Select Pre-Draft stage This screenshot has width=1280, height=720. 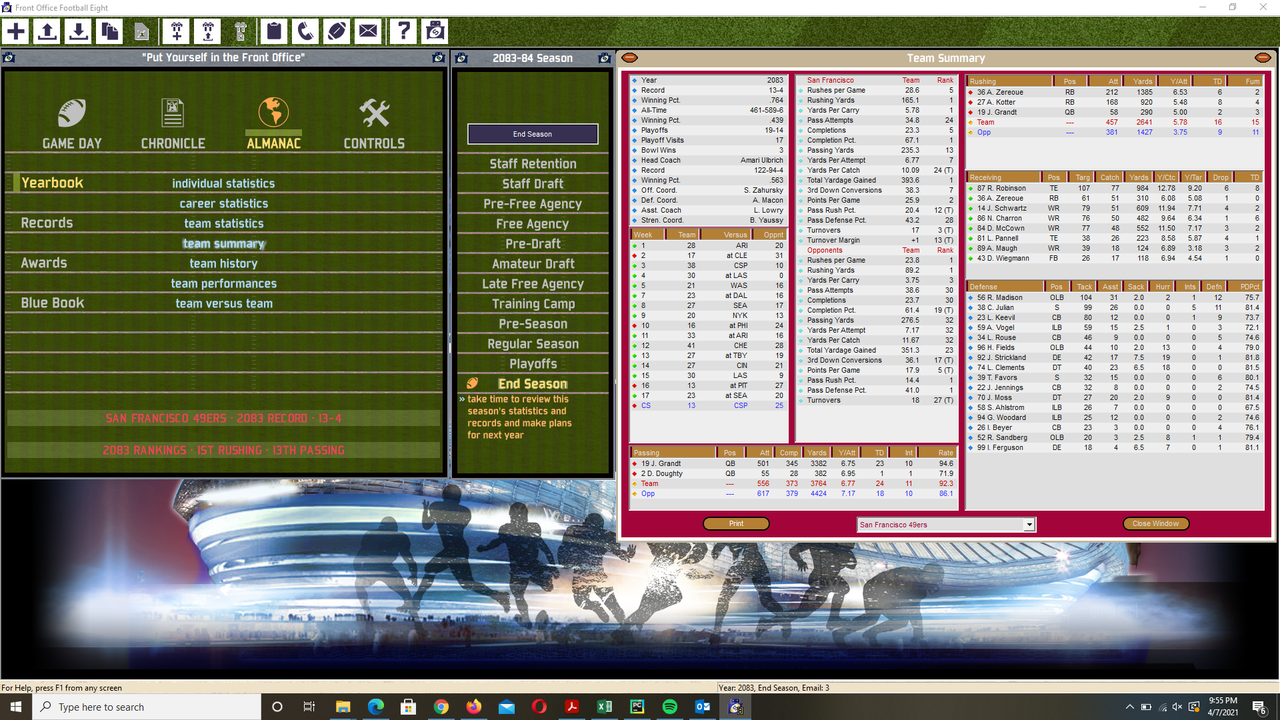tap(533, 244)
